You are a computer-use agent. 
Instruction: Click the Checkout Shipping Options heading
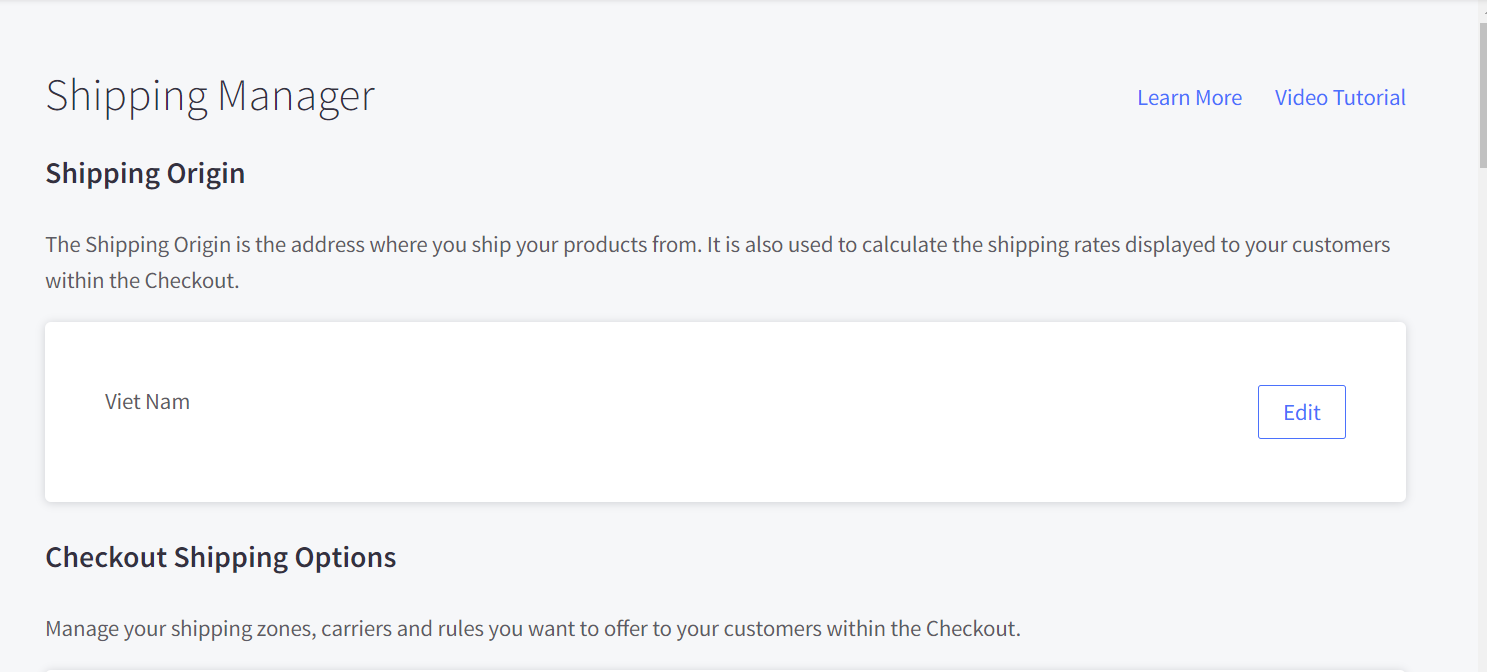coord(221,557)
